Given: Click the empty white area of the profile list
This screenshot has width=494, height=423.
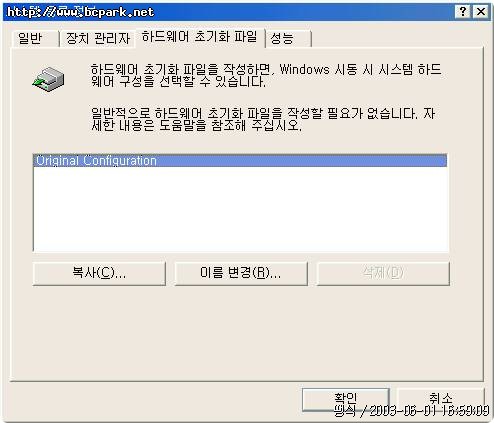Looking at the screenshot, I should pos(240,209).
